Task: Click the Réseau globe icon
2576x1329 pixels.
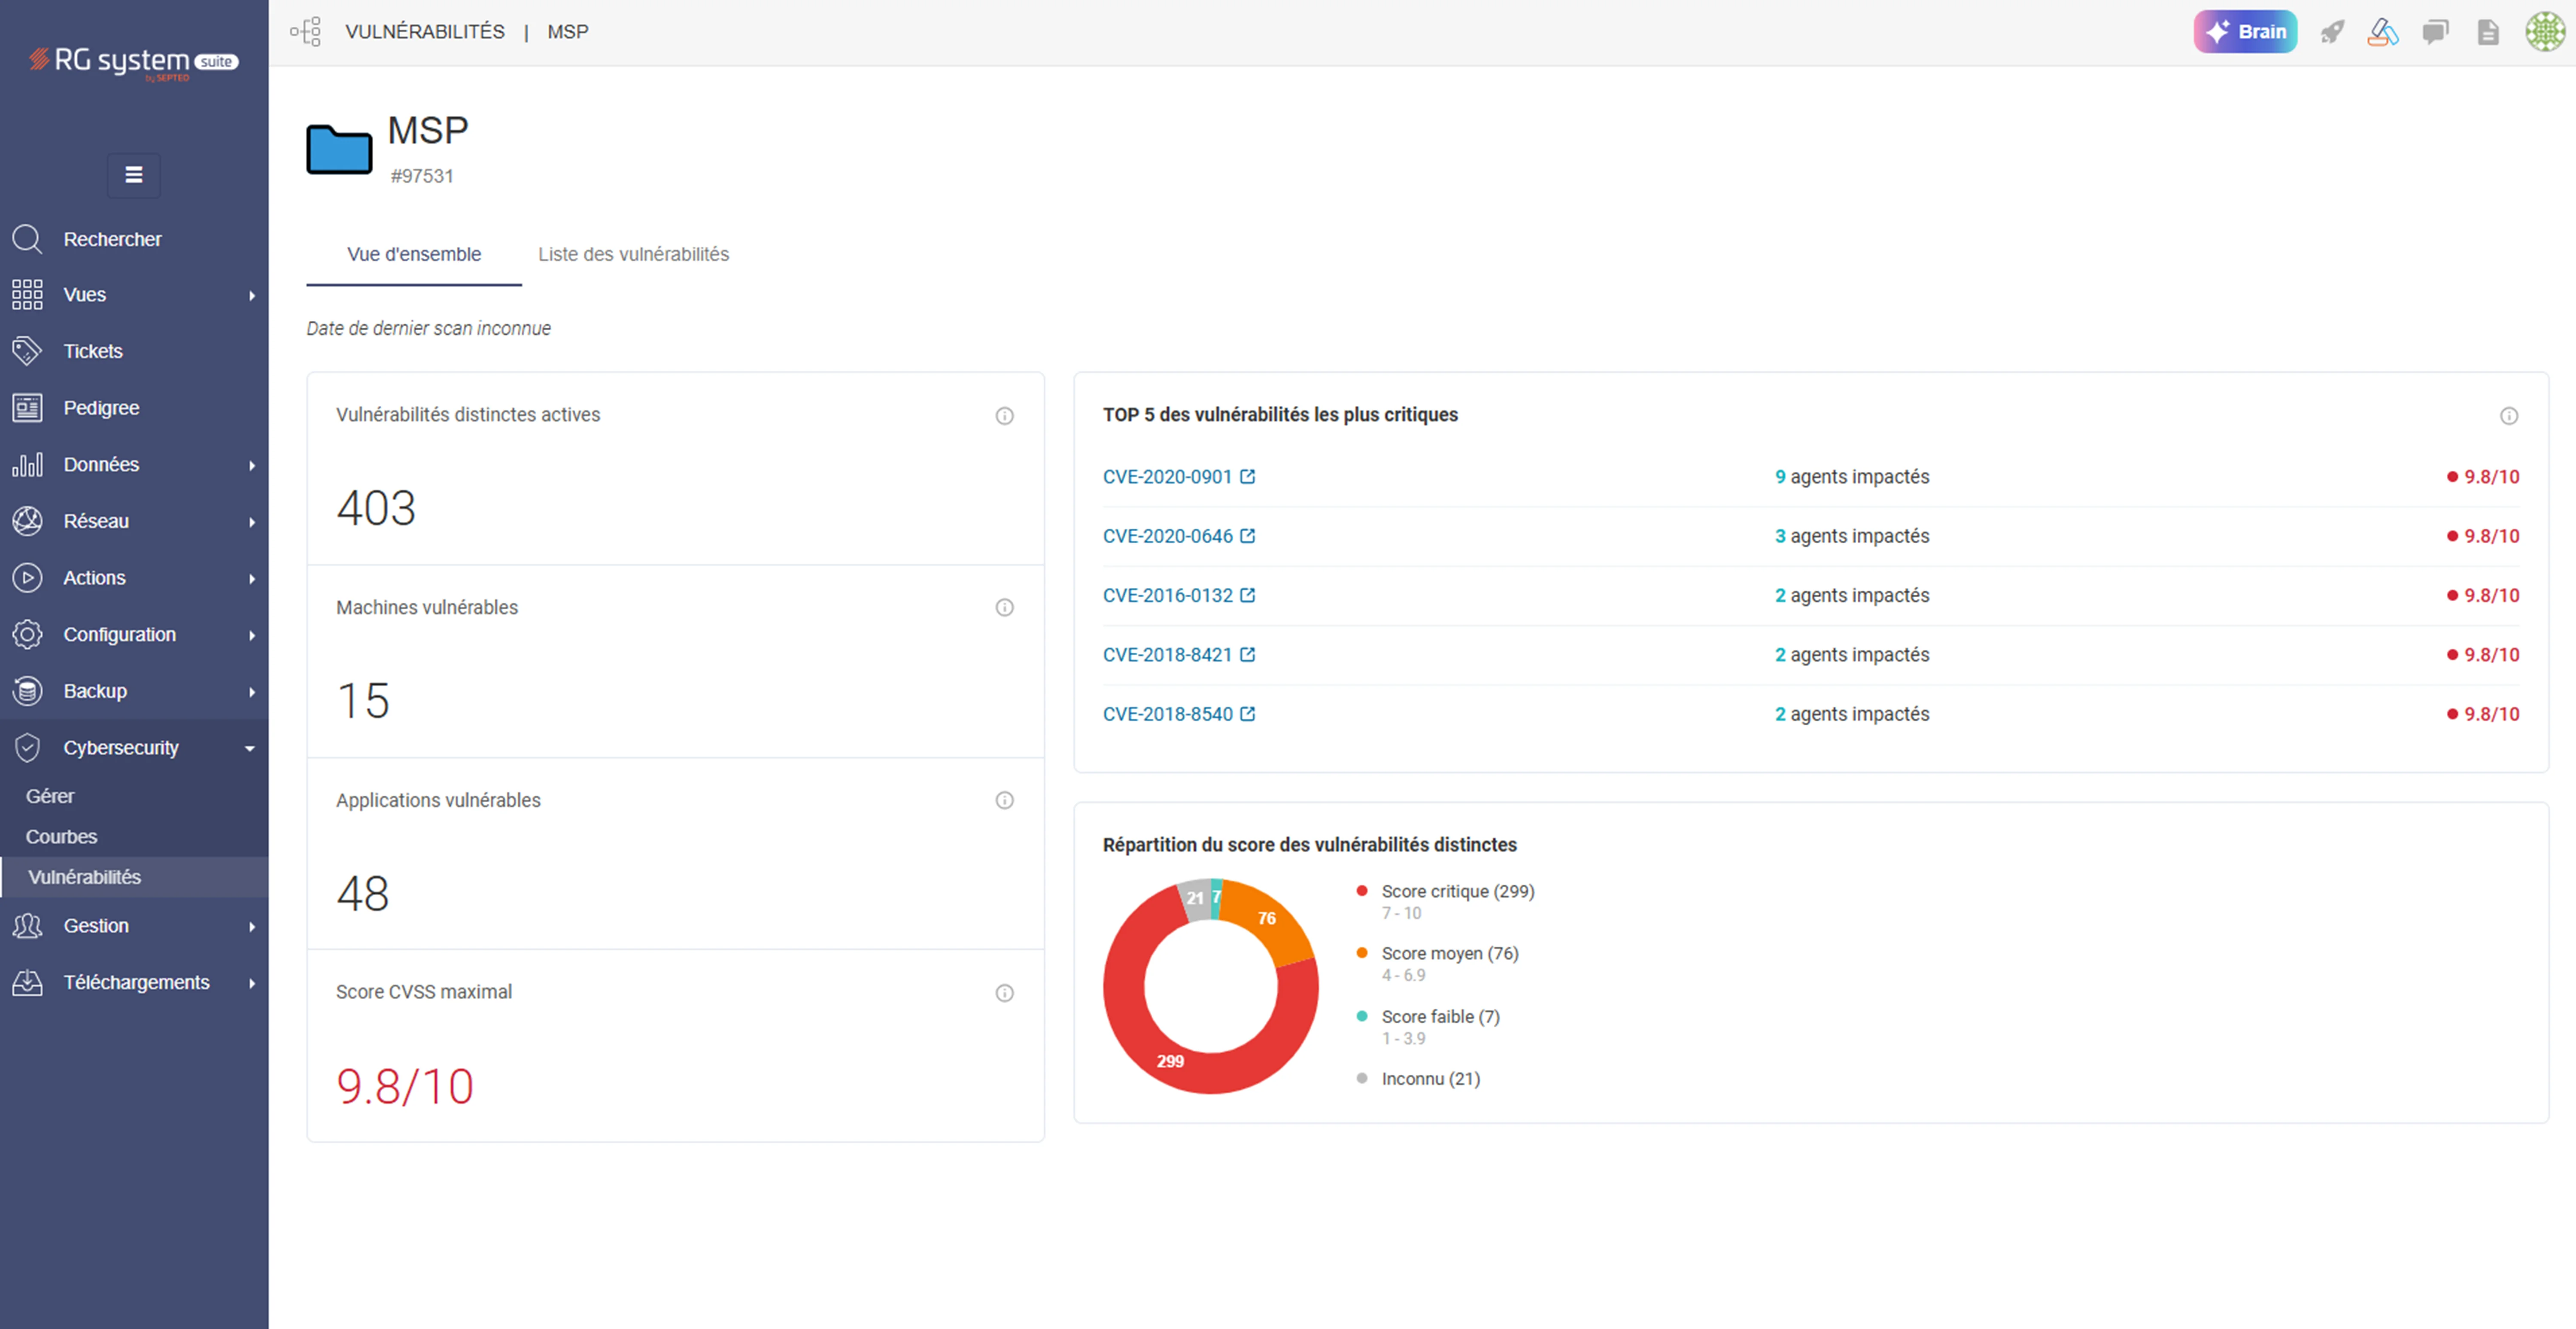Action: [x=27, y=521]
